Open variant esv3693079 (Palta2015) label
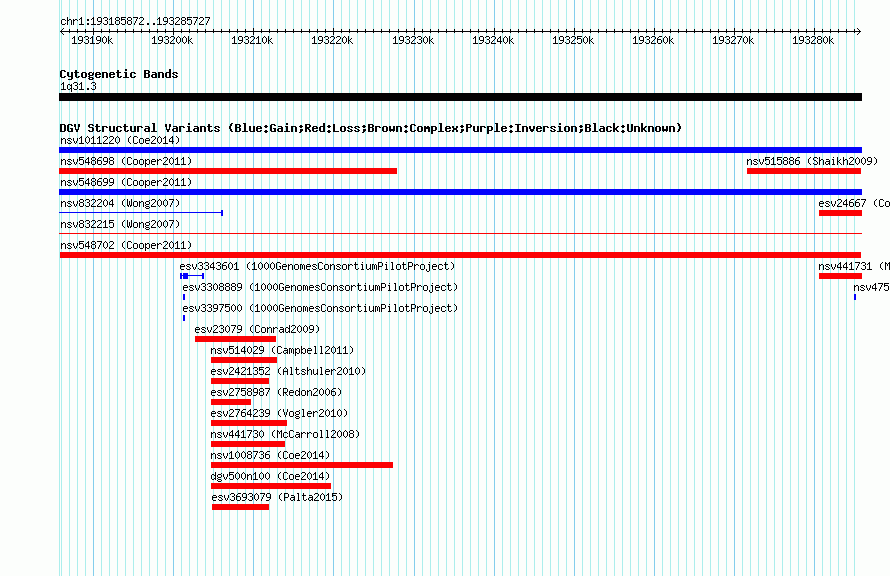 (278, 497)
